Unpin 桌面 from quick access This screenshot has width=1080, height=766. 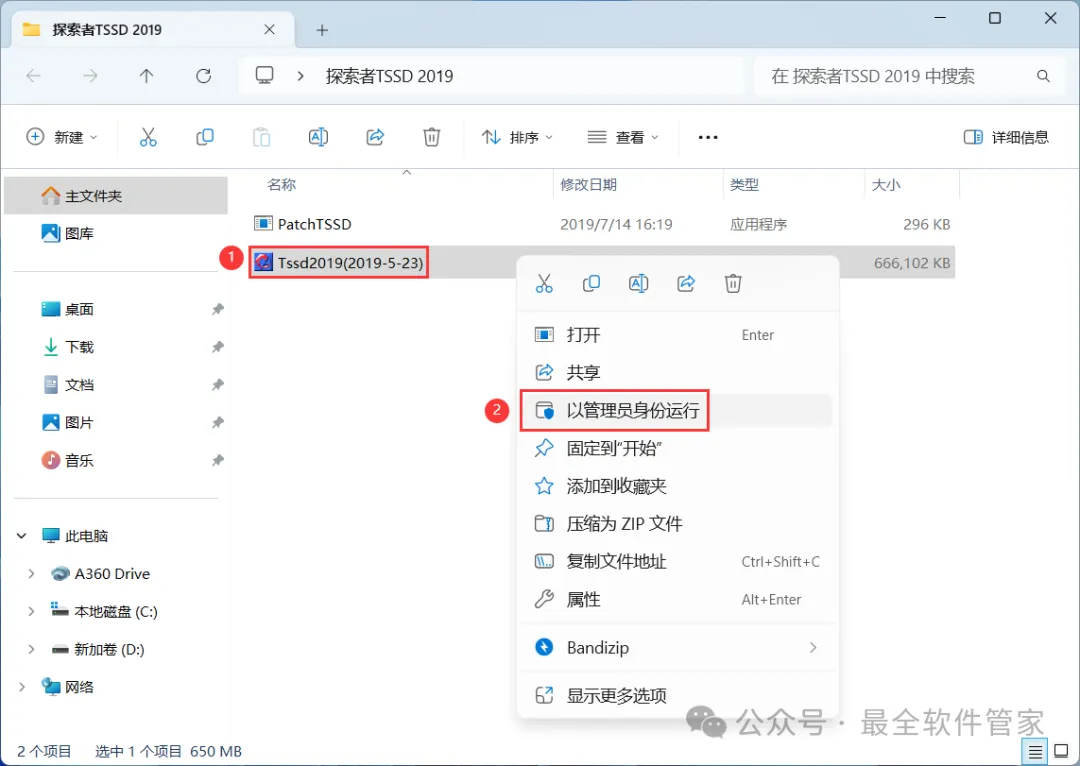[218, 309]
